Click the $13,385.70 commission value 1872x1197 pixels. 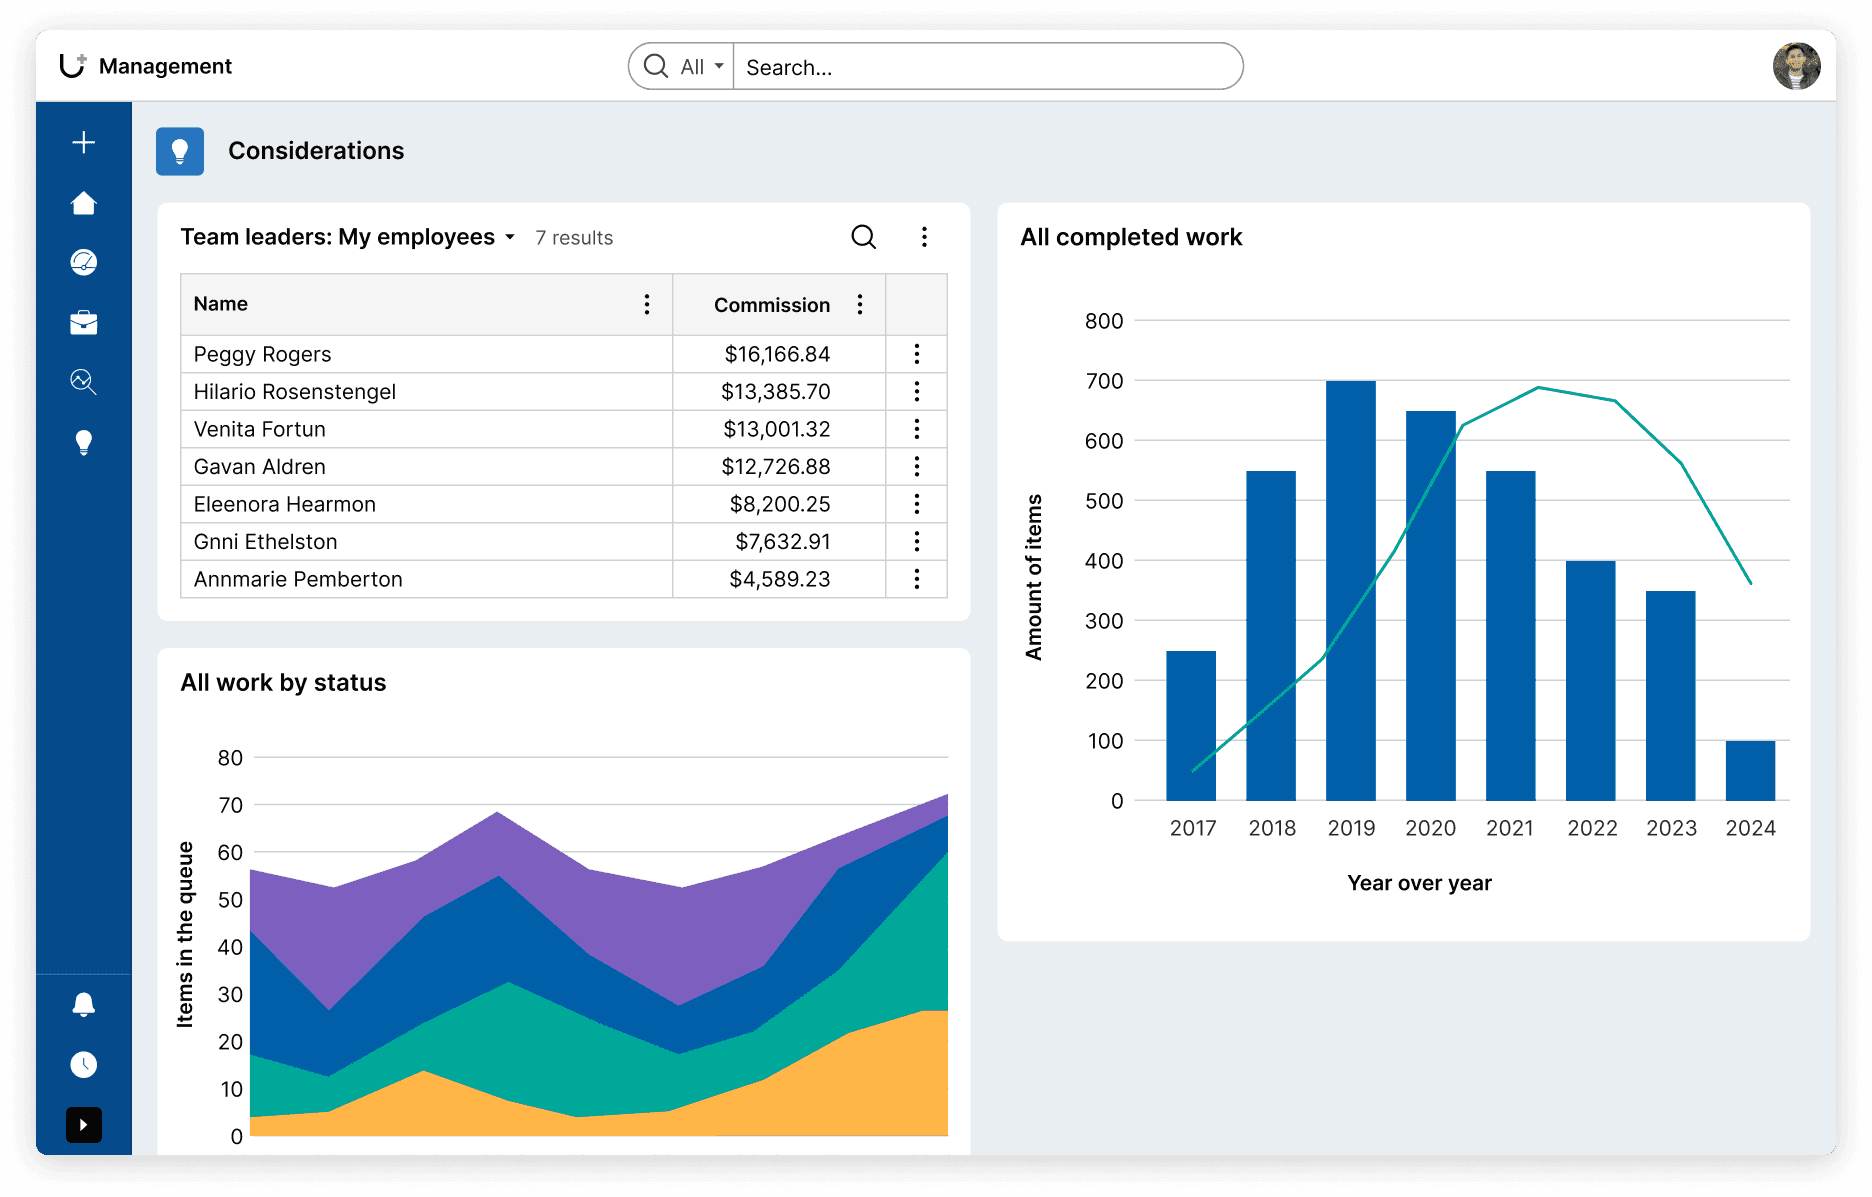(776, 392)
